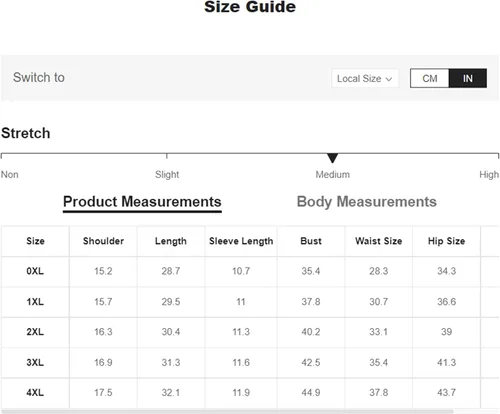Click hip value 41.3 for 3XL

click(x=447, y=362)
